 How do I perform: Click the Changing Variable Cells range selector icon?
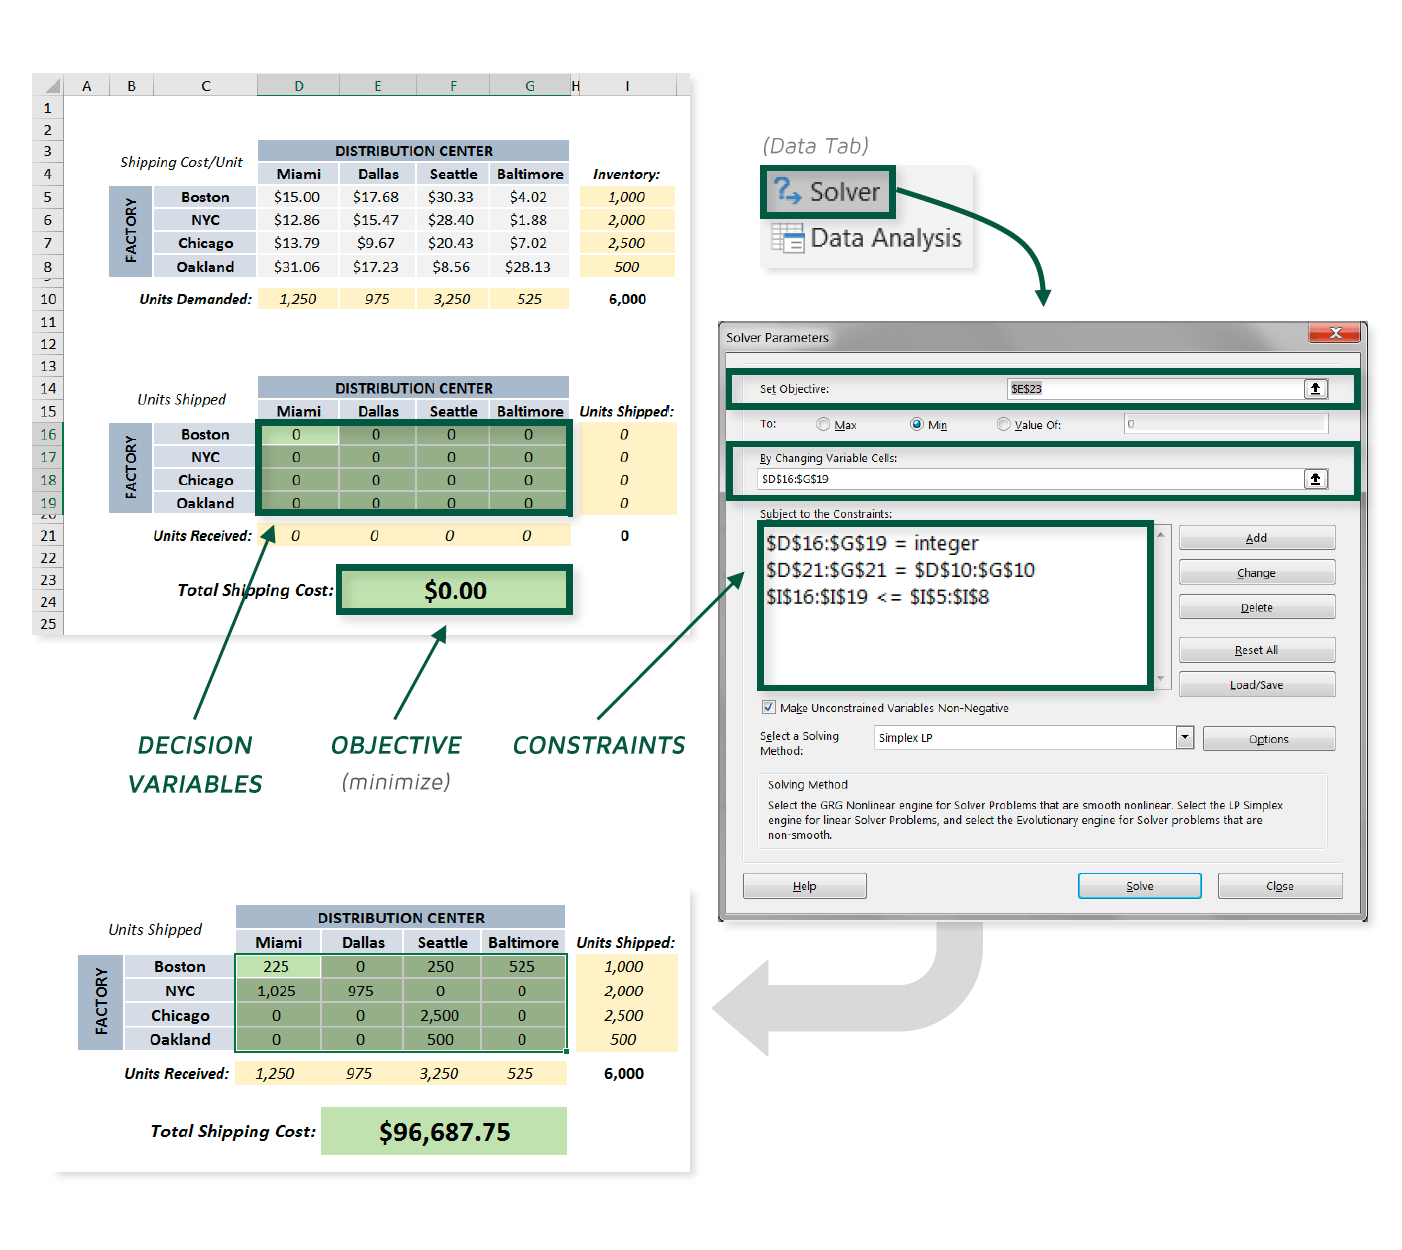tap(1315, 479)
